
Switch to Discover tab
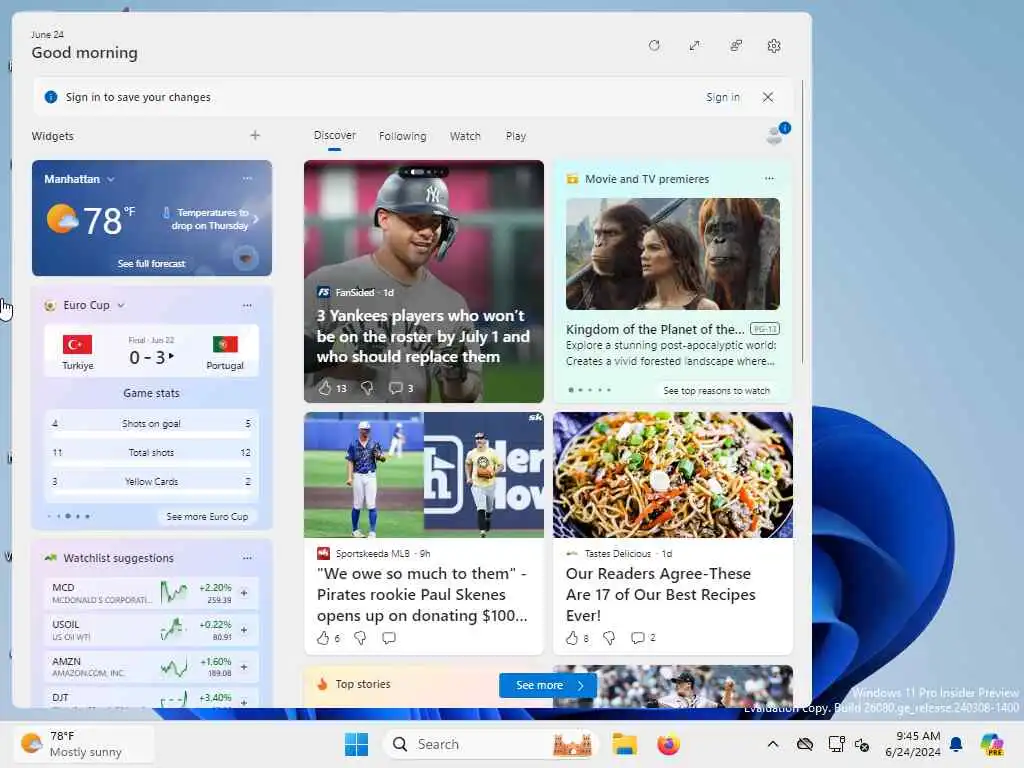point(334,135)
